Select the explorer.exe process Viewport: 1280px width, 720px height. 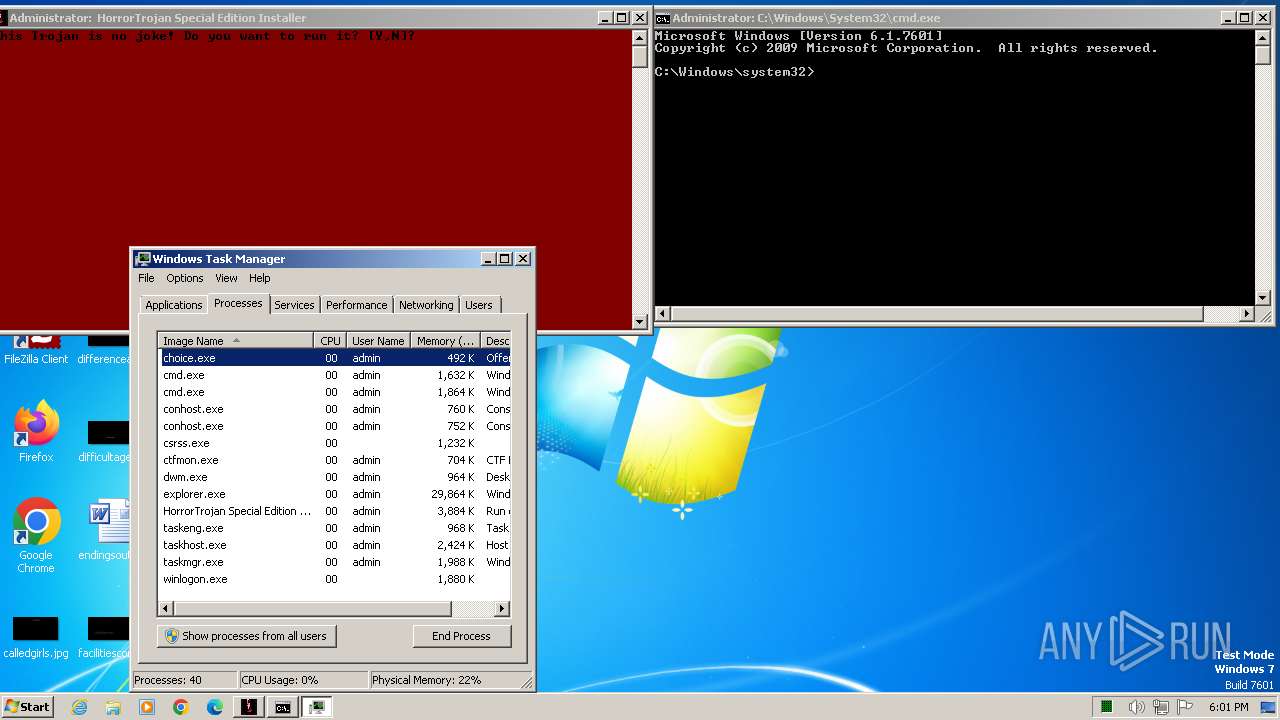pyautogui.click(x=335, y=494)
